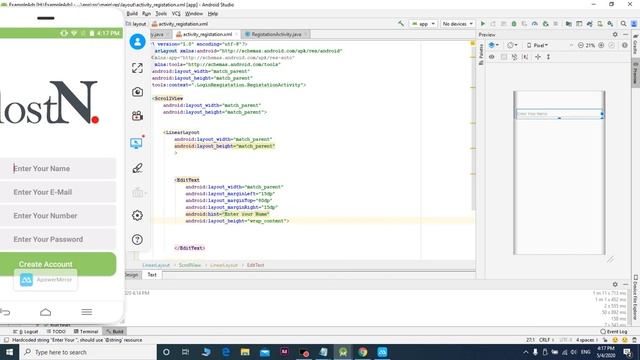The height and width of the screenshot is (360, 640).
Task: Open ApowerMirror settings gear icon
Action: 138,216
